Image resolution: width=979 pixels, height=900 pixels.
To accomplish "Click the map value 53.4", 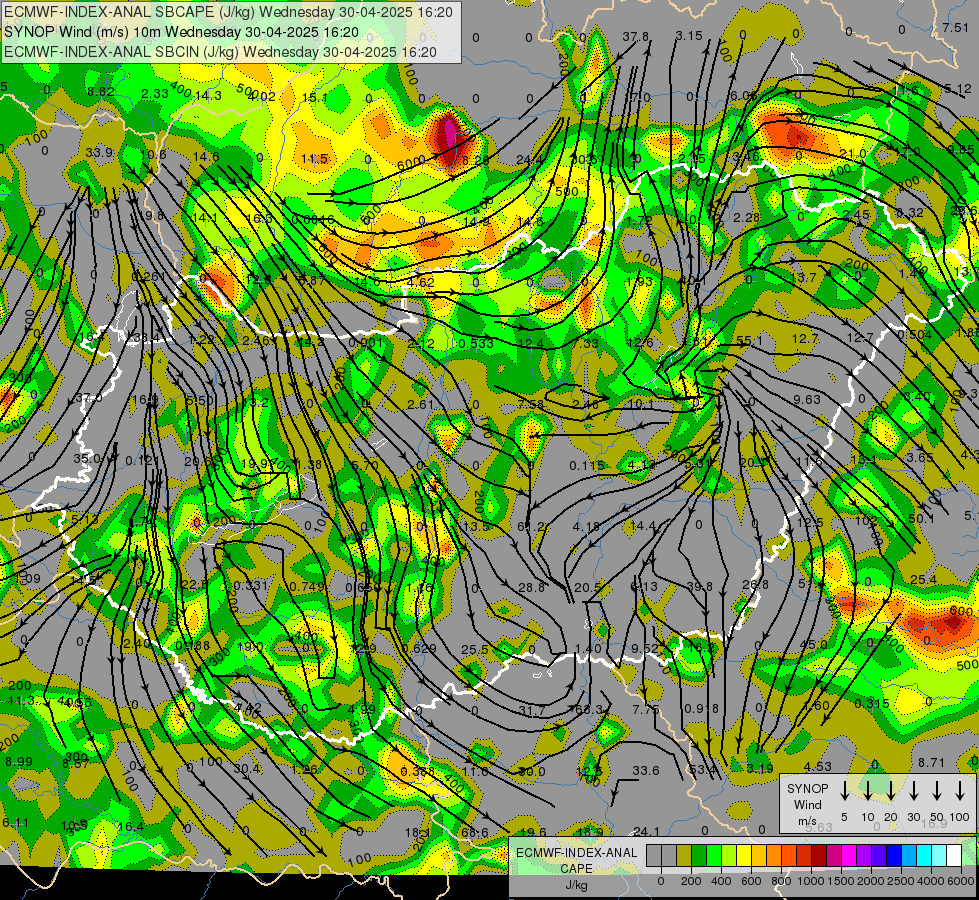I will [x=702, y=769].
